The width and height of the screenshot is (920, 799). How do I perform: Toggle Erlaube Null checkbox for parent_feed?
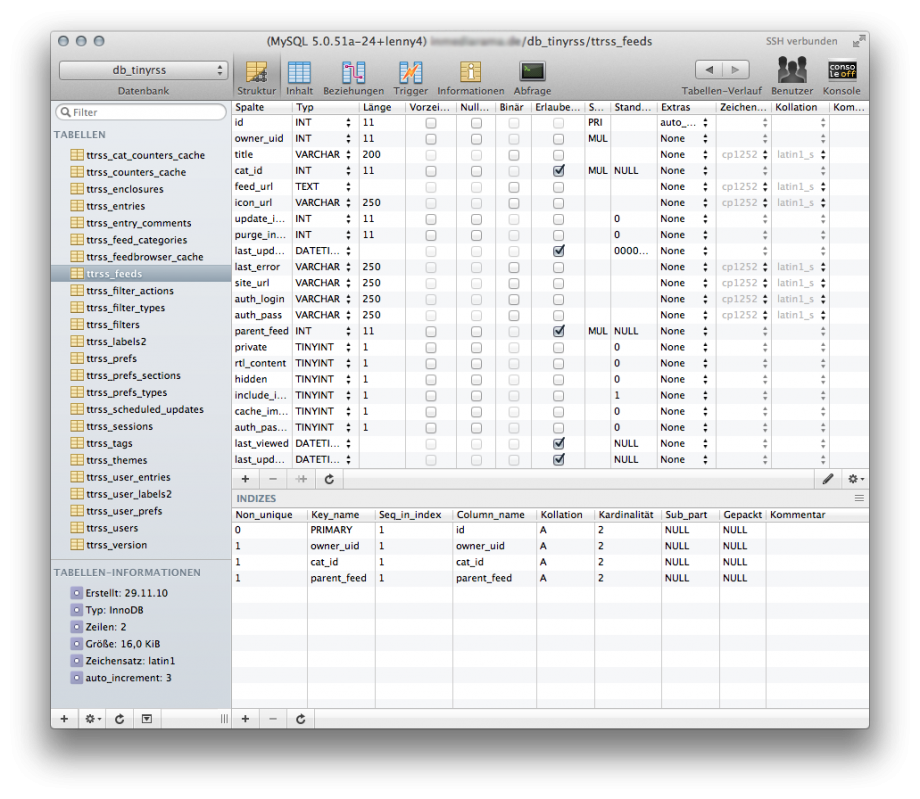[559, 331]
